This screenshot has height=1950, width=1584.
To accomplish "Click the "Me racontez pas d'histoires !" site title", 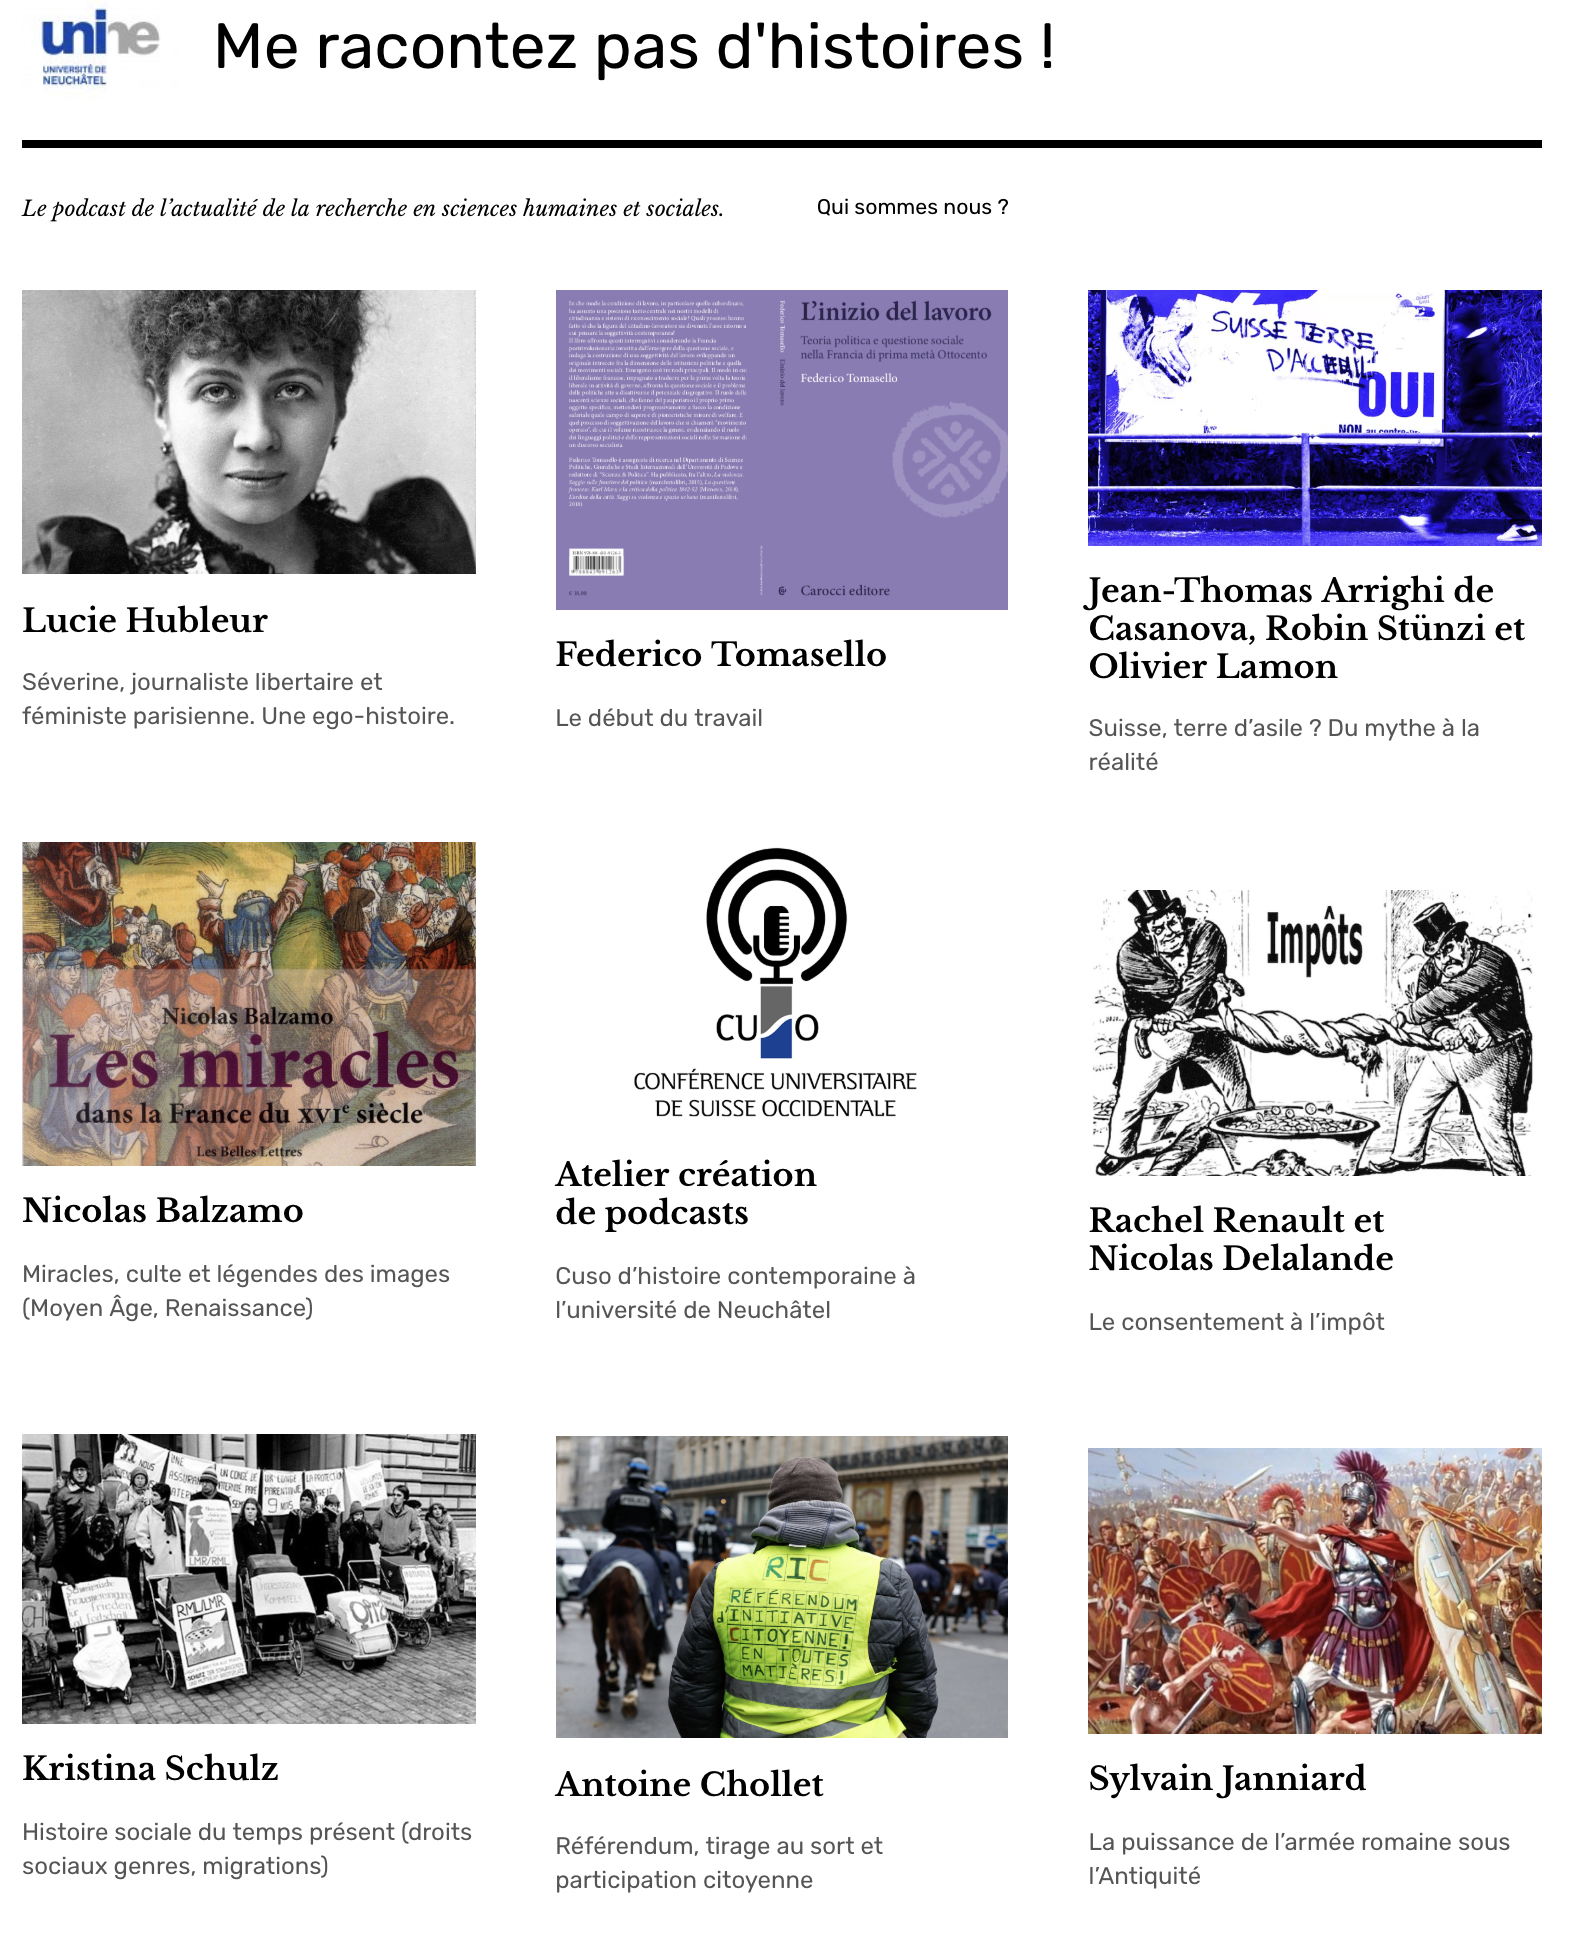I will tap(635, 47).
